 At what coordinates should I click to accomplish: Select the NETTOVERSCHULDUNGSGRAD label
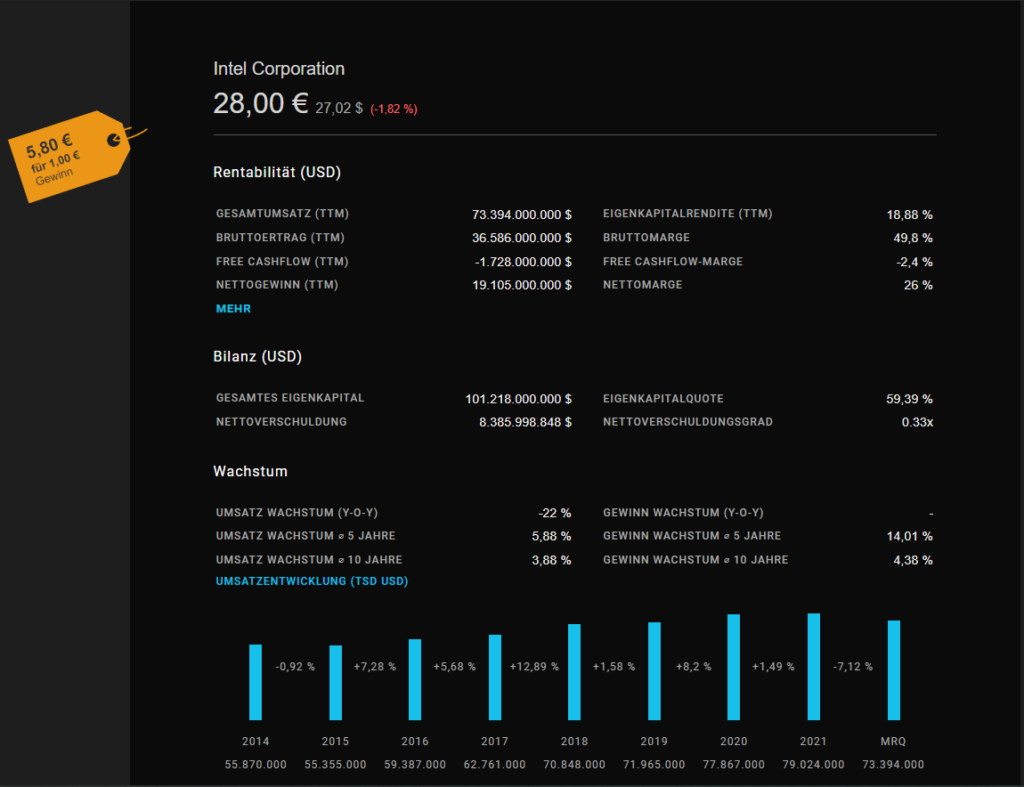(x=688, y=422)
